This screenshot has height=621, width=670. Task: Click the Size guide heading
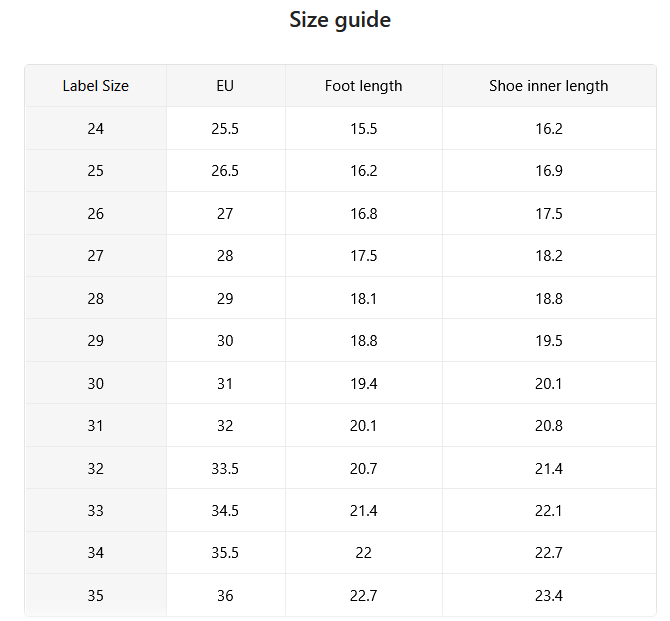tap(340, 20)
